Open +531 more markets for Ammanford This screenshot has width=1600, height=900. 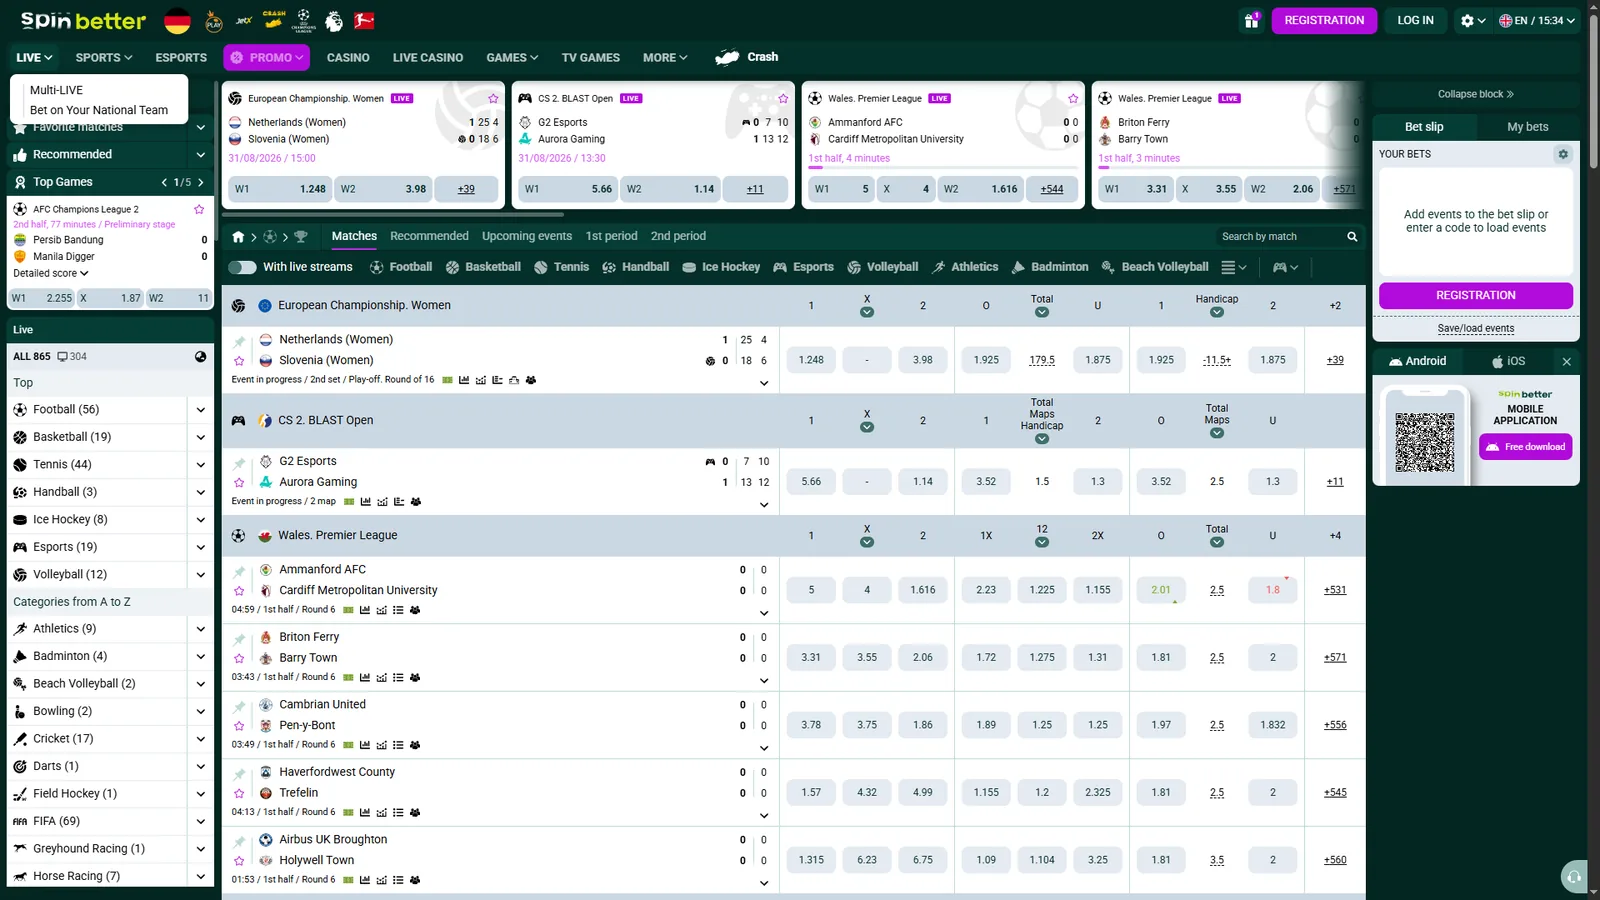coord(1335,590)
